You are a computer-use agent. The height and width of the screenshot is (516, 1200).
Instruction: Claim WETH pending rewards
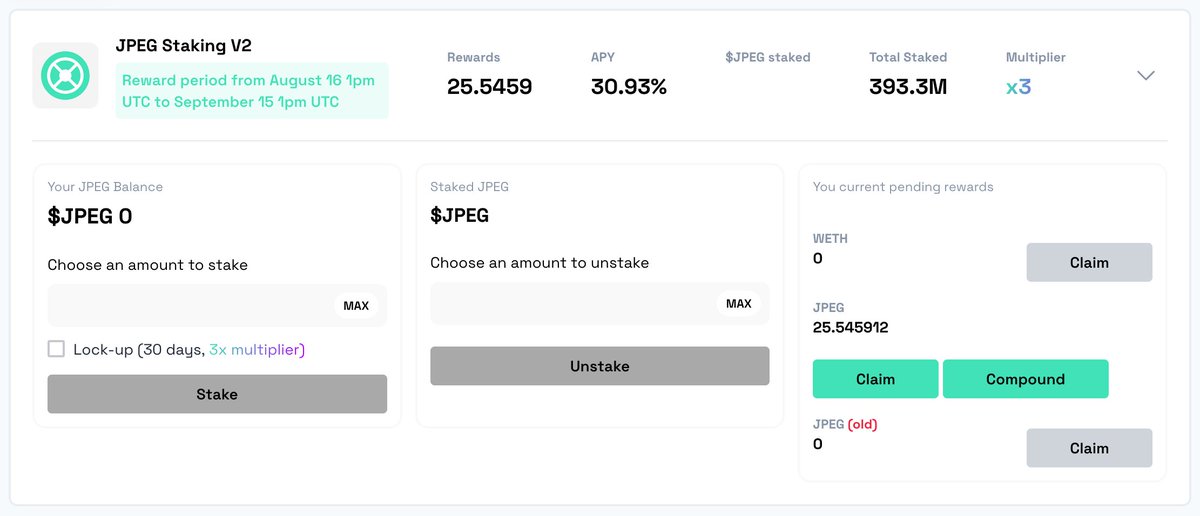tap(1089, 262)
